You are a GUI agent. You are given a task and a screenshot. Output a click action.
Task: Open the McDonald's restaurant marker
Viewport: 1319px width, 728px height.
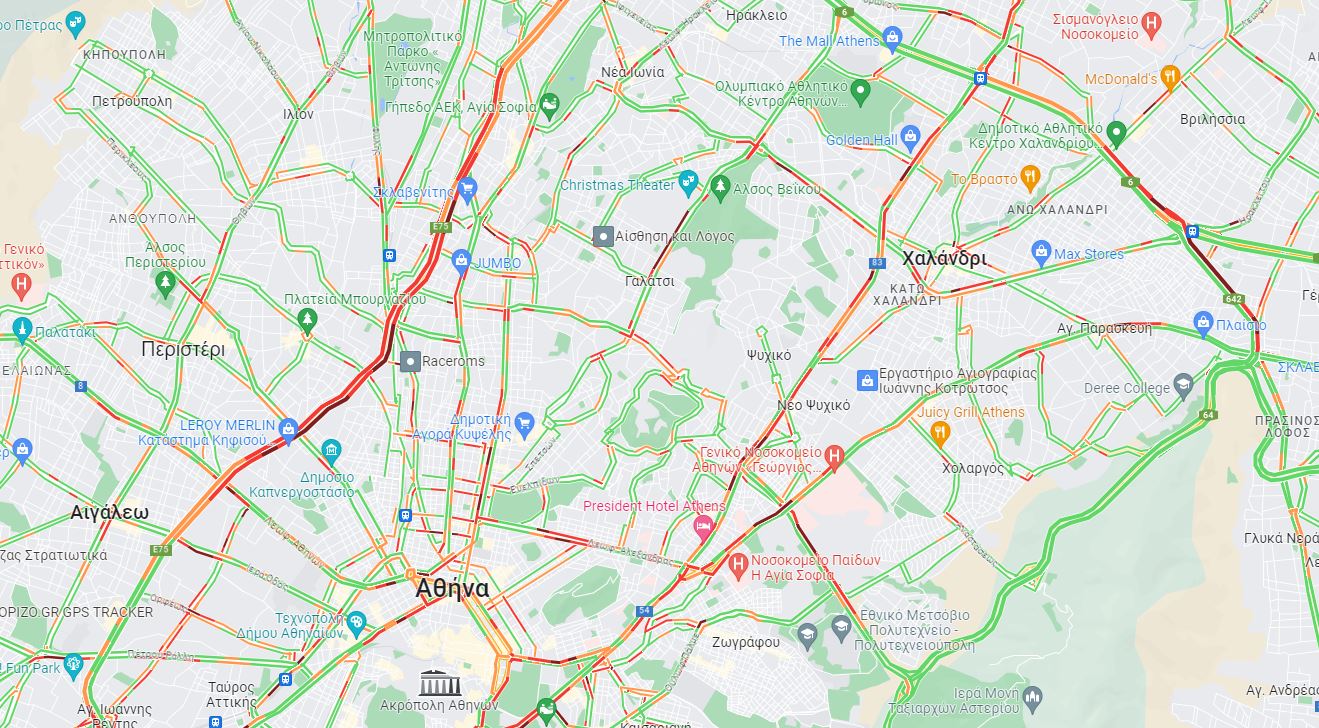1170,79
